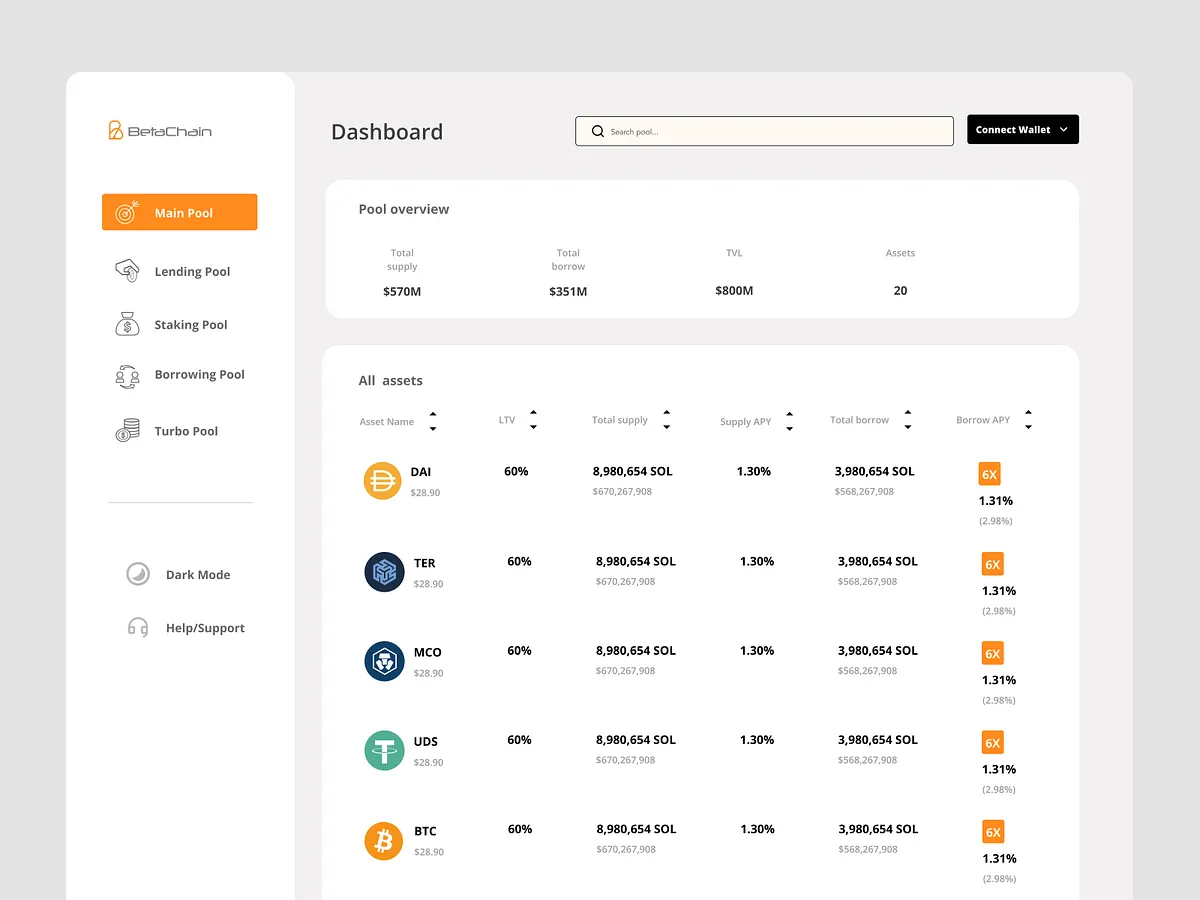Viewport: 1200px width, 900px height.
Task: Click the 6X badge in DAI row
Action: click(989, 474)
